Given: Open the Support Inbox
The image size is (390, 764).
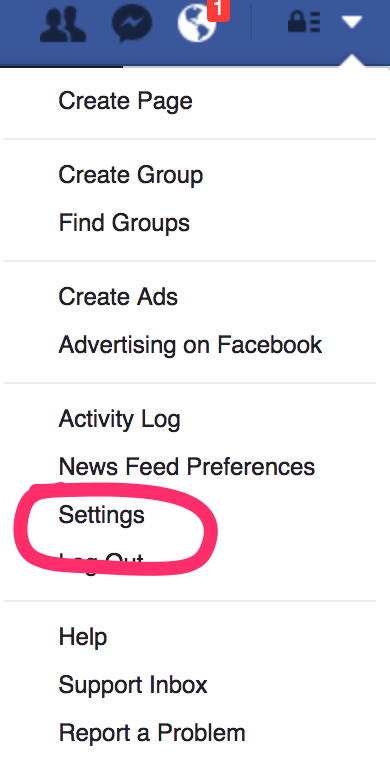Looking at the screenshot, I should pyautogui.click(x=133, y=685).
